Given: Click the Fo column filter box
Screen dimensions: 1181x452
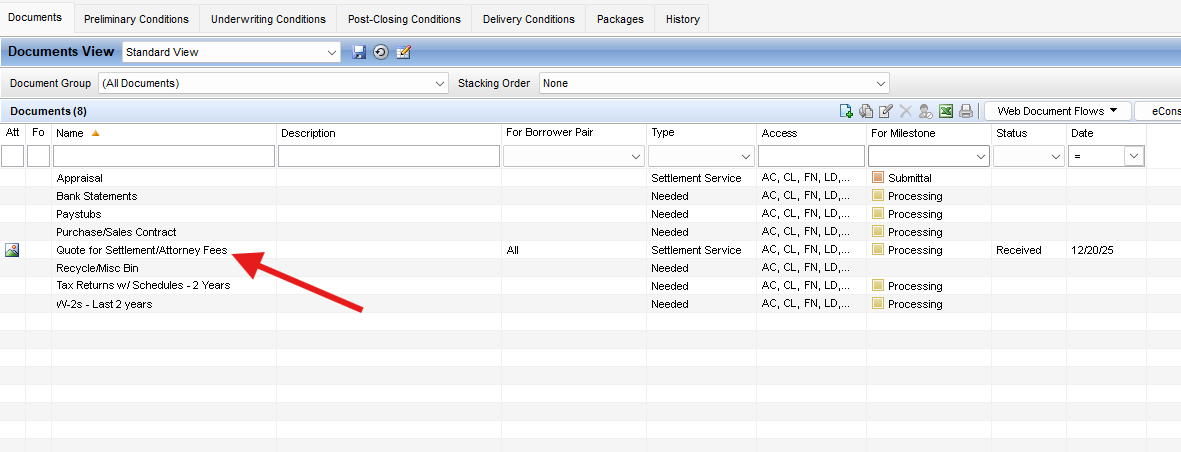Looking at the screenshot, I should pos(38,156).
